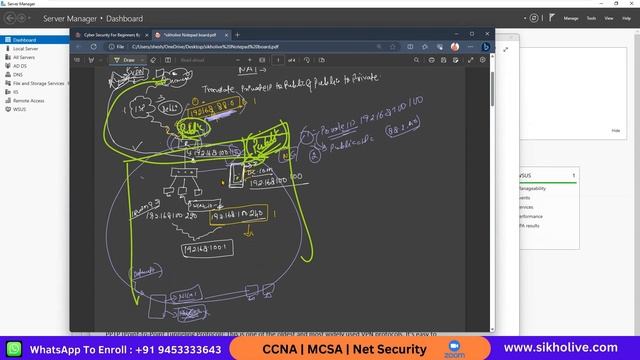This screenshot has height=360, width=640.
Task: Open Remote Access role in sidebar
Action: click(29, 101)
